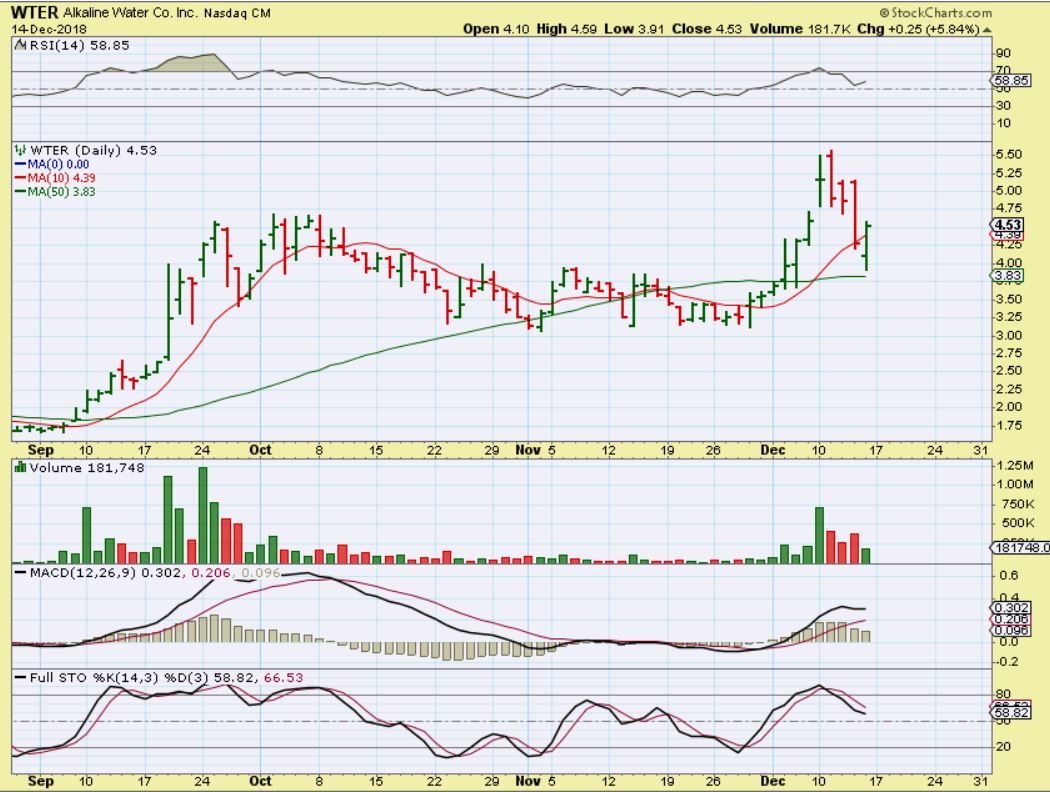
Task: Click the Oct label under the price chart
Action: [260, 450]
